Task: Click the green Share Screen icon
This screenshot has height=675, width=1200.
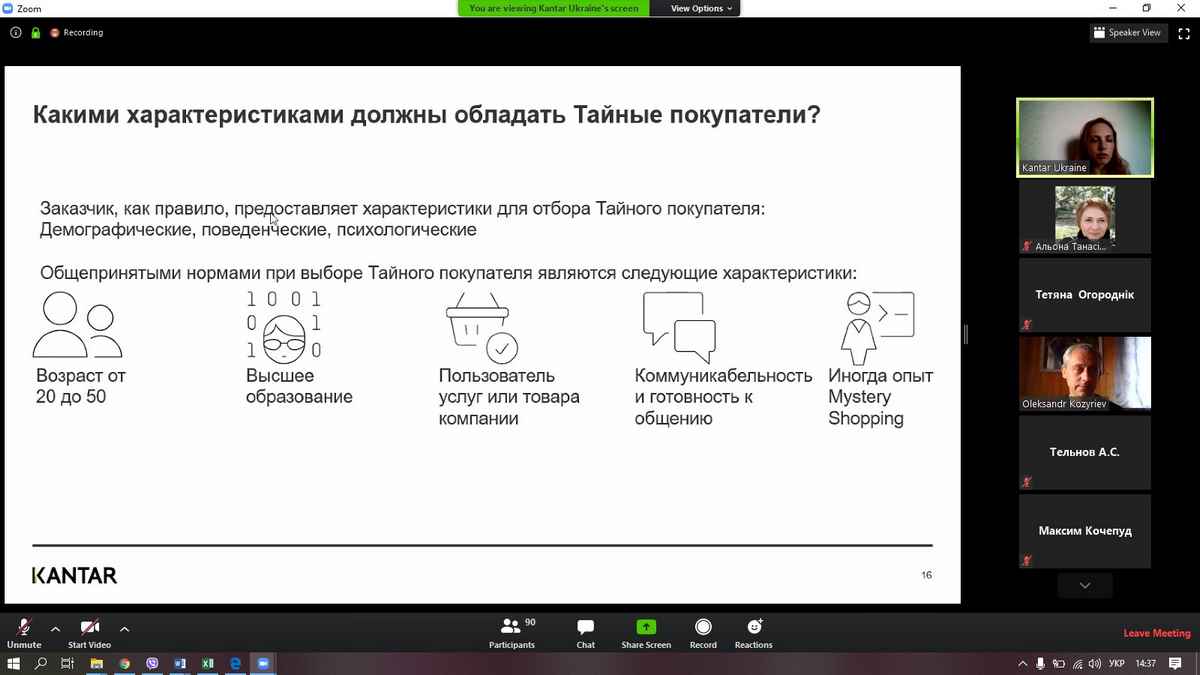Action: [646, 627]
